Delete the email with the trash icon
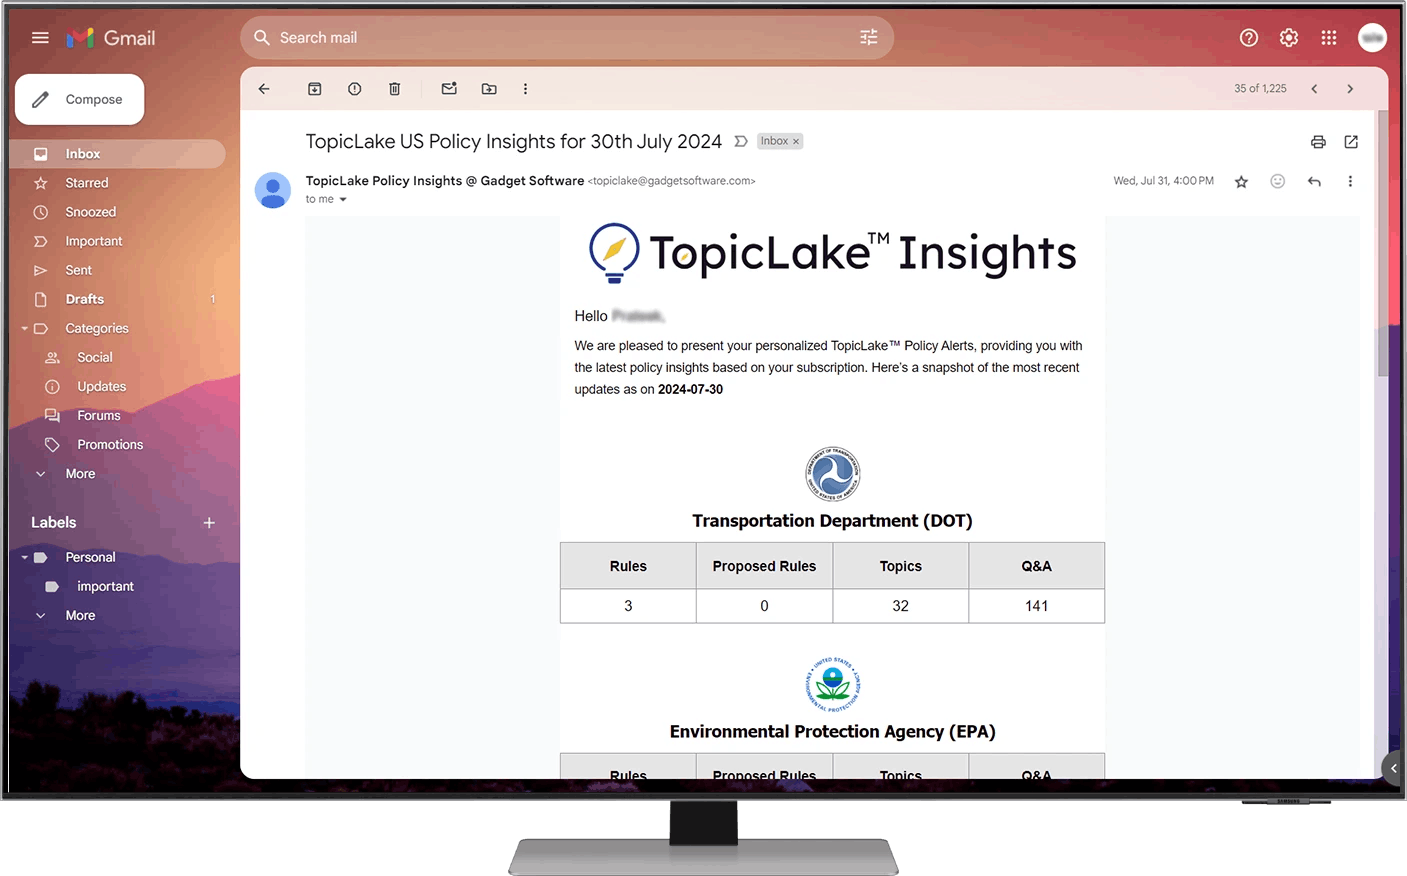Viewport: 1407px width, 876px height. point(395,89)
